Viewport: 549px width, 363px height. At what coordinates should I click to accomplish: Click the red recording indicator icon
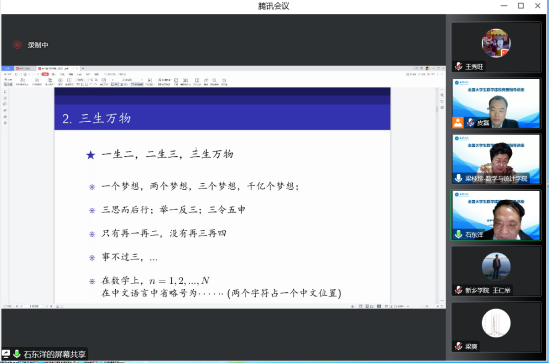coord(17,45)
